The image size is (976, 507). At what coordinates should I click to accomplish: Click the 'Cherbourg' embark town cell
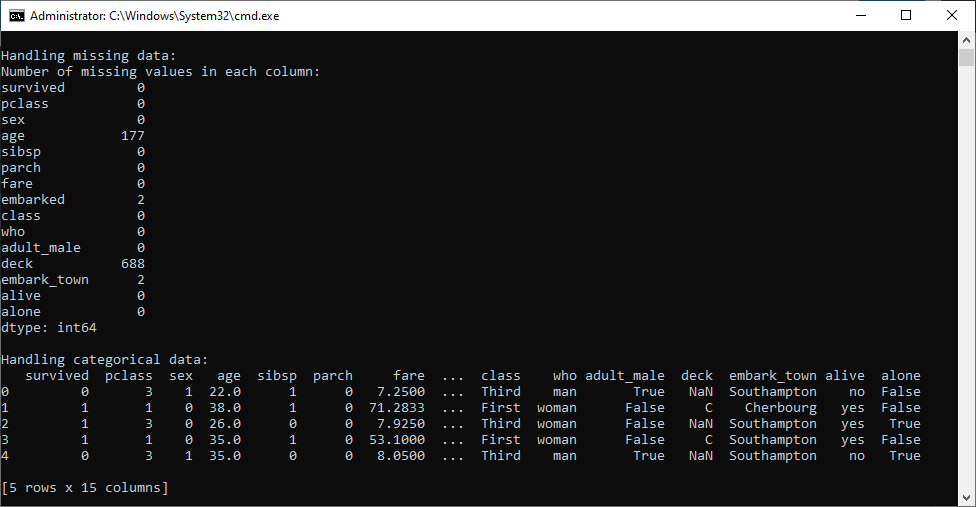(781, 408)
